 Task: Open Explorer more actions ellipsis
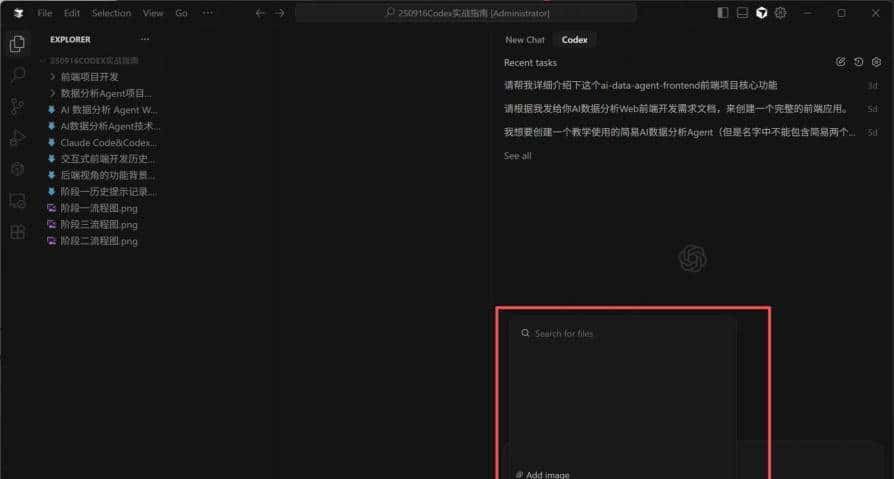[x=145, y=39]
